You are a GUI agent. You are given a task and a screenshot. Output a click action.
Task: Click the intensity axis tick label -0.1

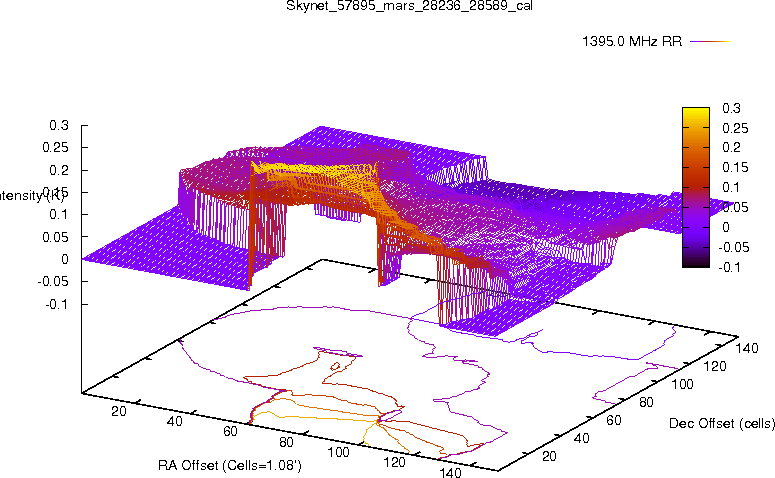click(57, 304)
